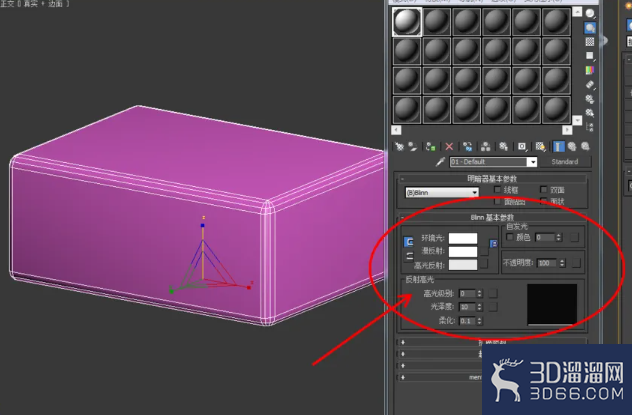Toggle the diffuse-specular color lock button
The height and width of the screenshot is (415, 632).
pyautogui.click(x=409, y=256)
